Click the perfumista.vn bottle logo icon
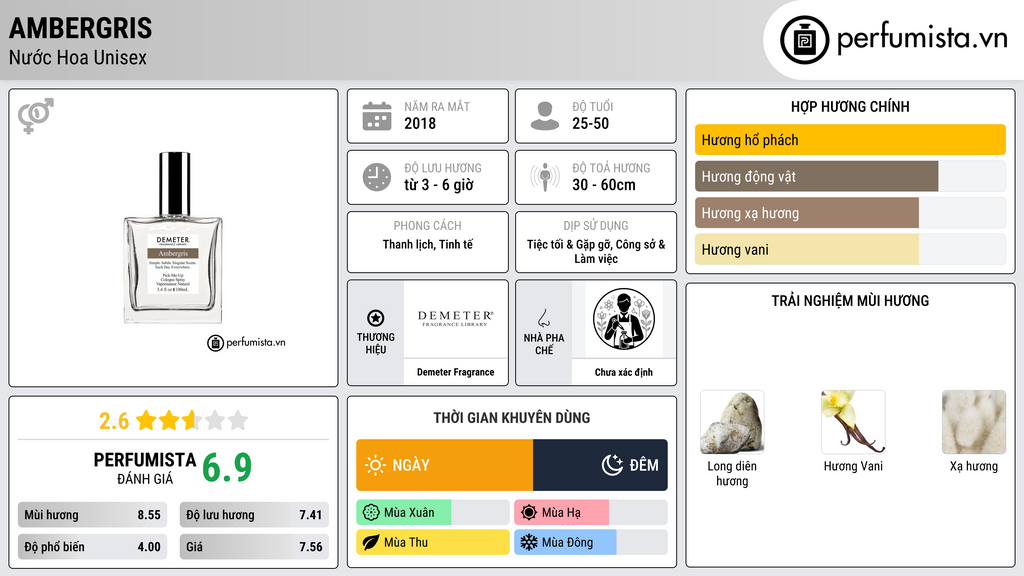1024x576 pixels. click(804, 40)
